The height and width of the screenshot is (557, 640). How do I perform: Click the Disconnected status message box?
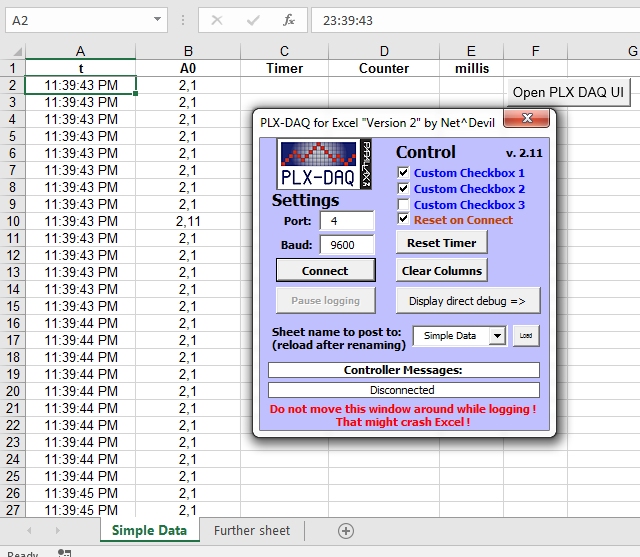404,390
